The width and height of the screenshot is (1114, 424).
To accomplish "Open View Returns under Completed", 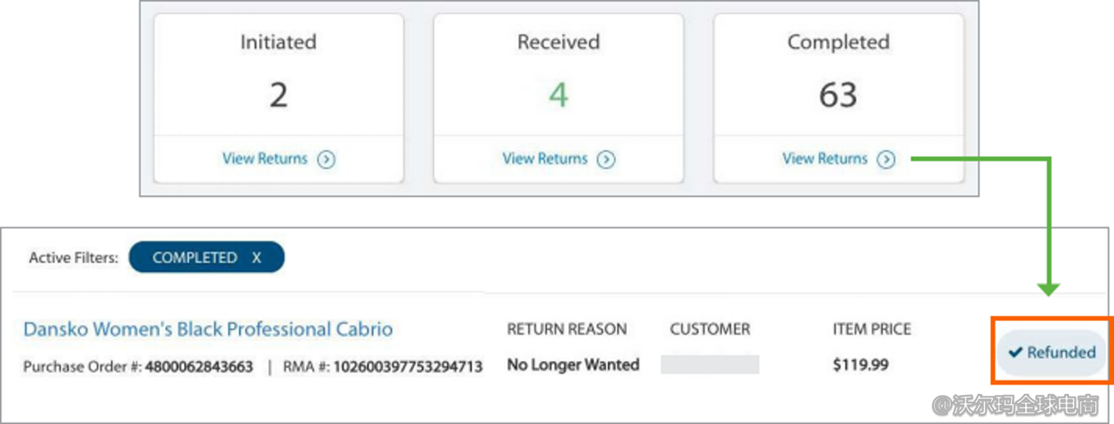I will 826,159.
